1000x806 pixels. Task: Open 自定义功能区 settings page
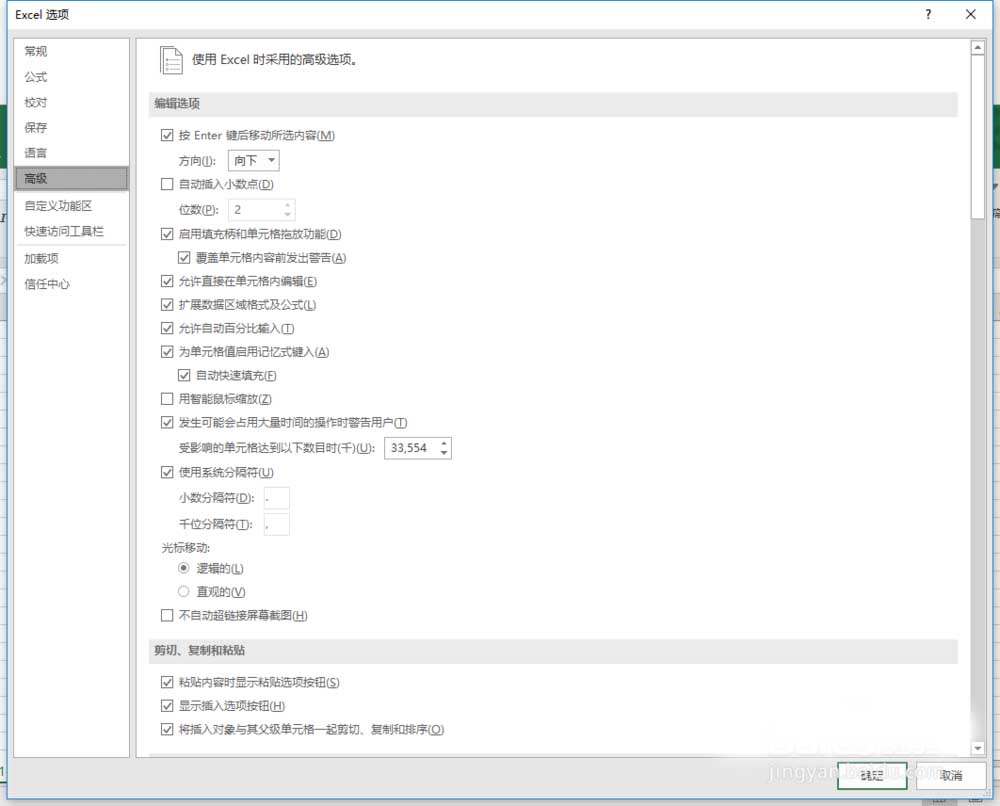[x=58, y=206]
